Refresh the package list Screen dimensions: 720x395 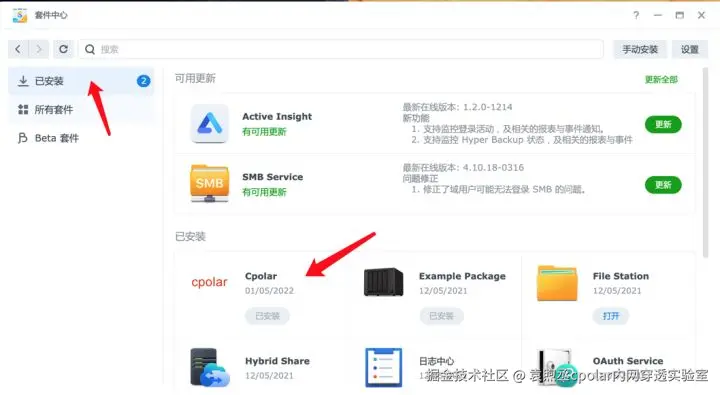pyautogui.click(x=63, y=49)
